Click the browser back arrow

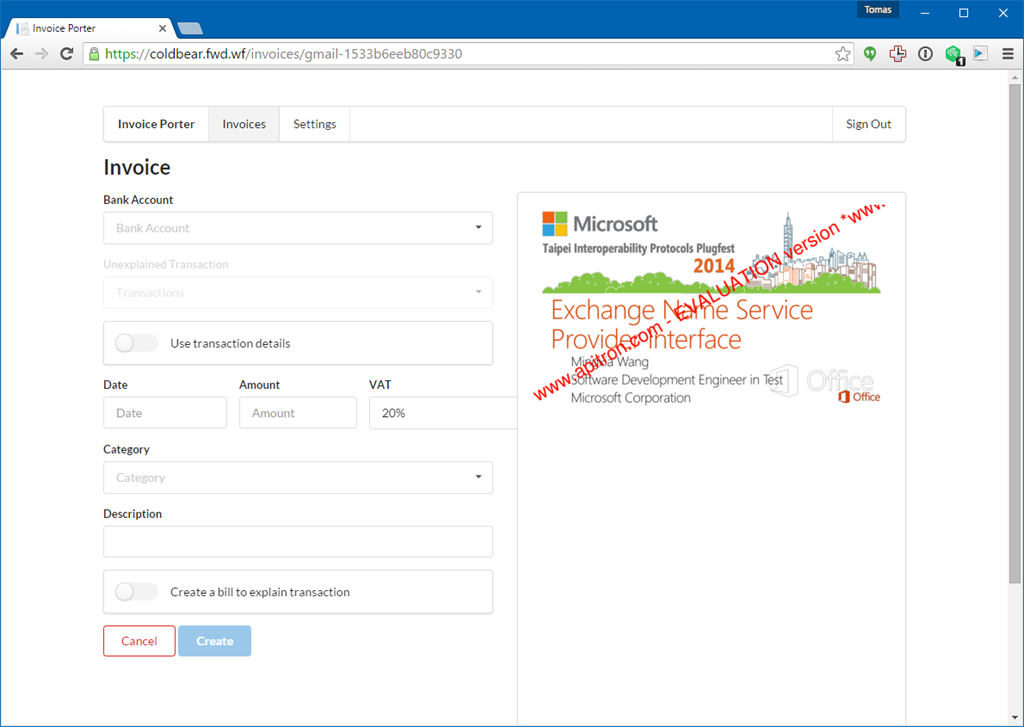tap(17, 54)
